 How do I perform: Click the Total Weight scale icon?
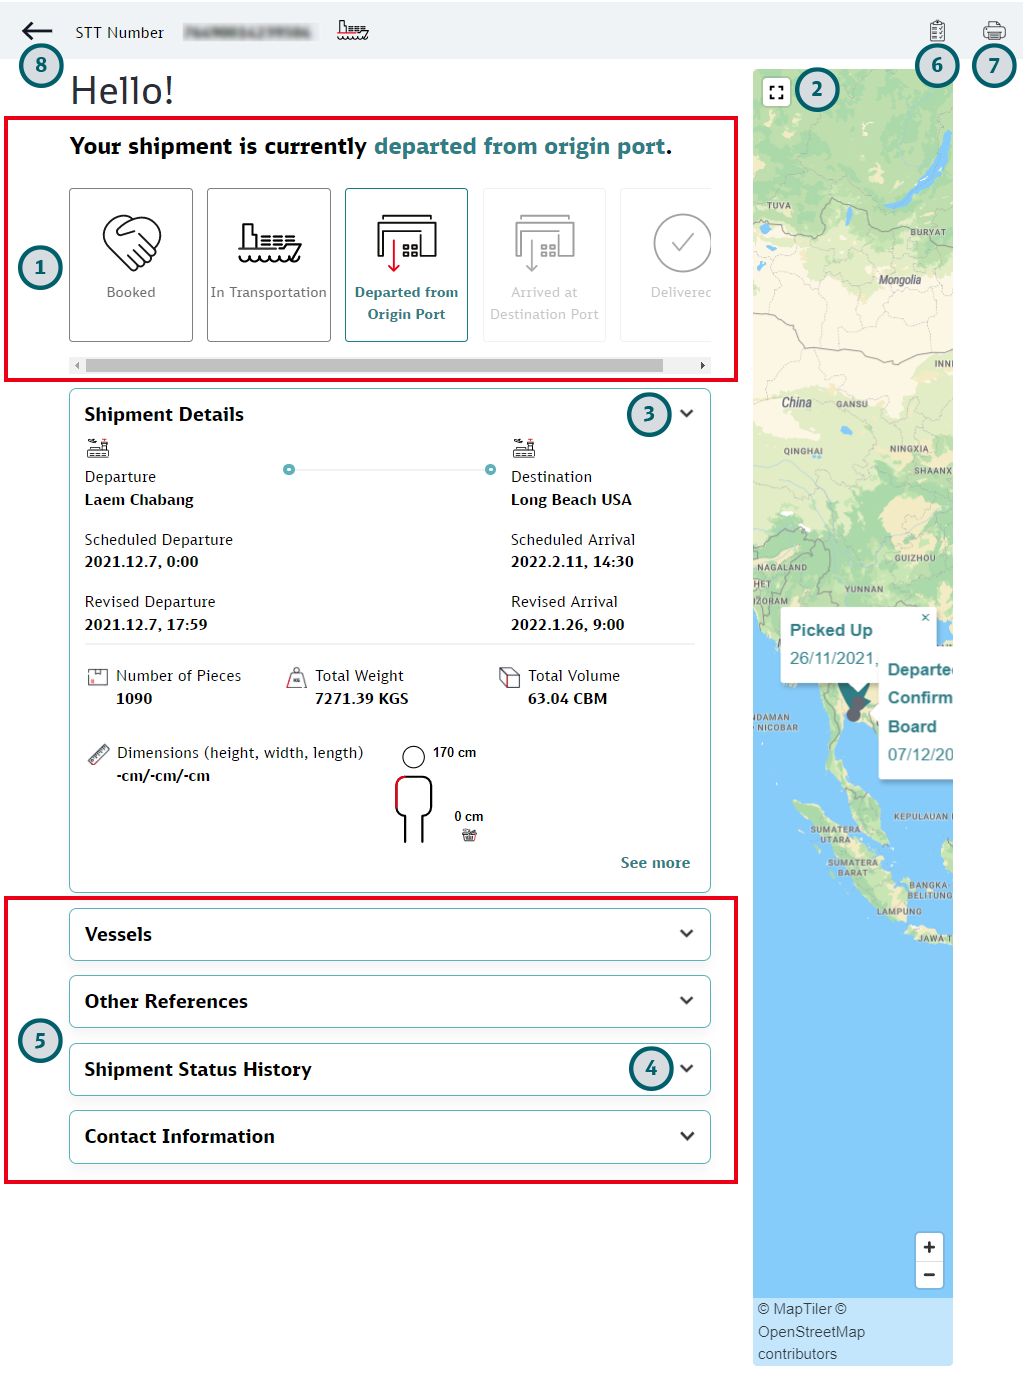(296, 677)
